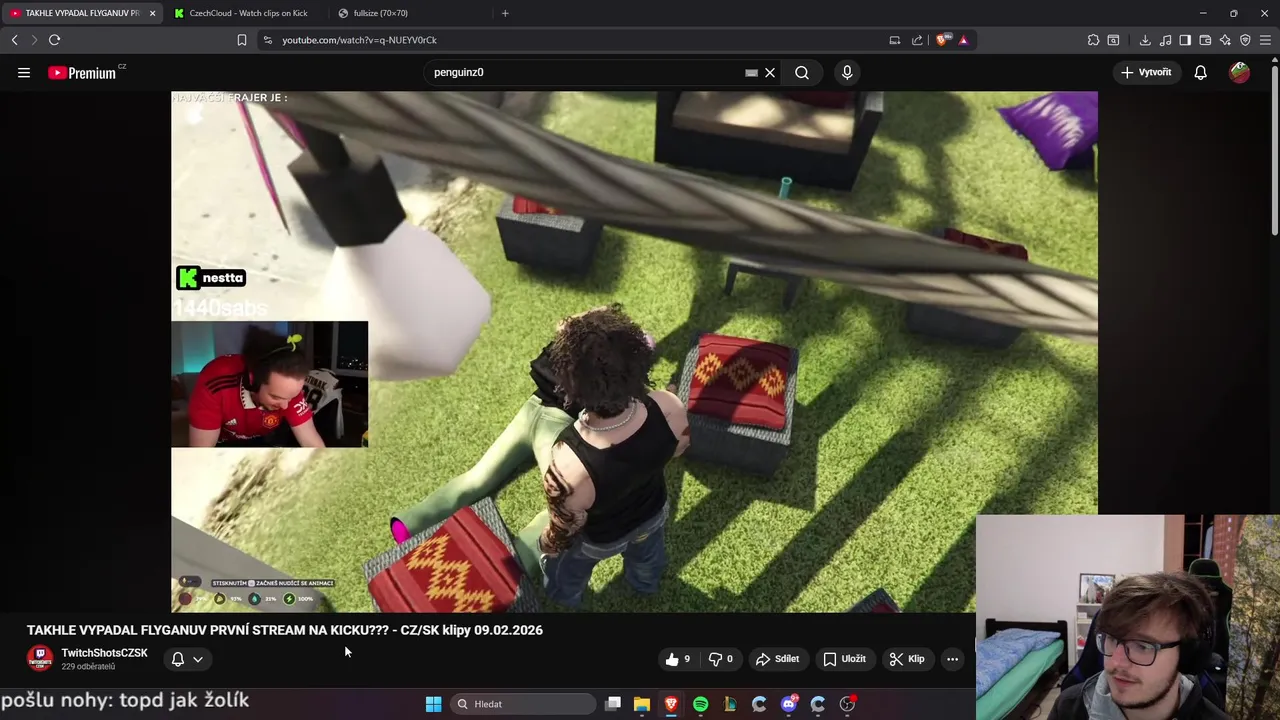Open media control music note icon

1165,40
